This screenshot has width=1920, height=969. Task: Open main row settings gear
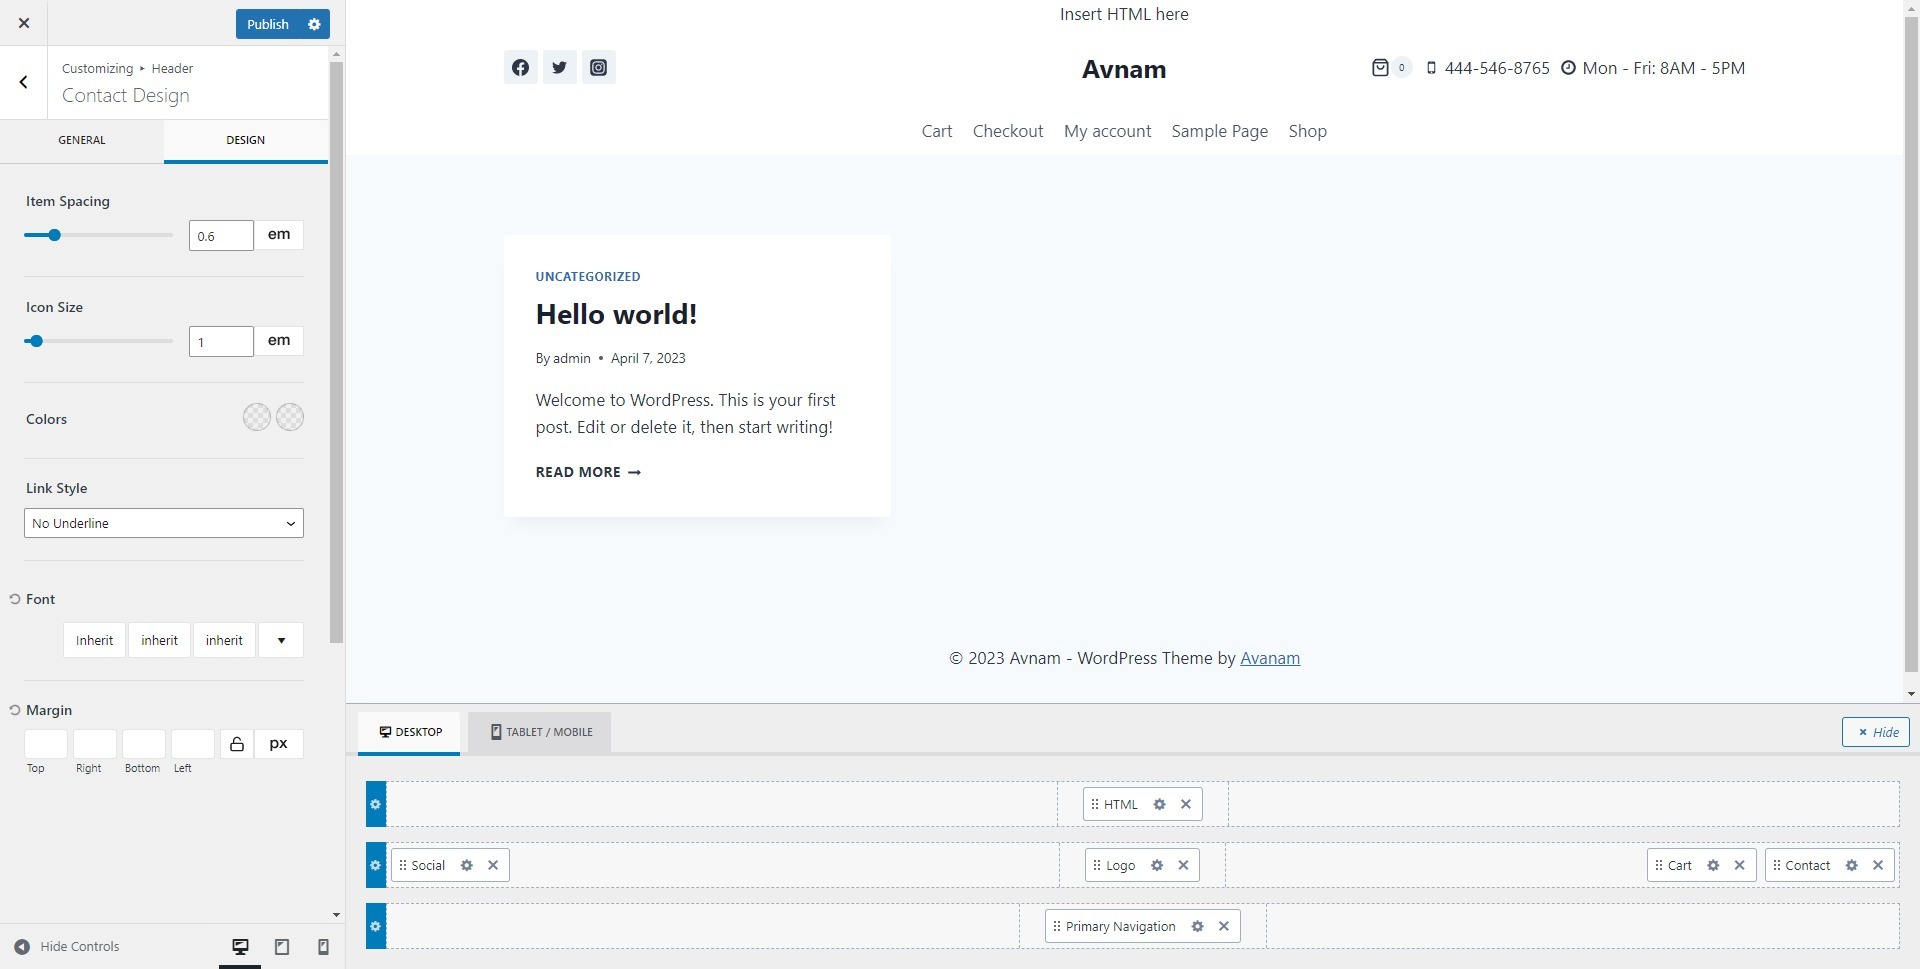(x=376, y=865)
